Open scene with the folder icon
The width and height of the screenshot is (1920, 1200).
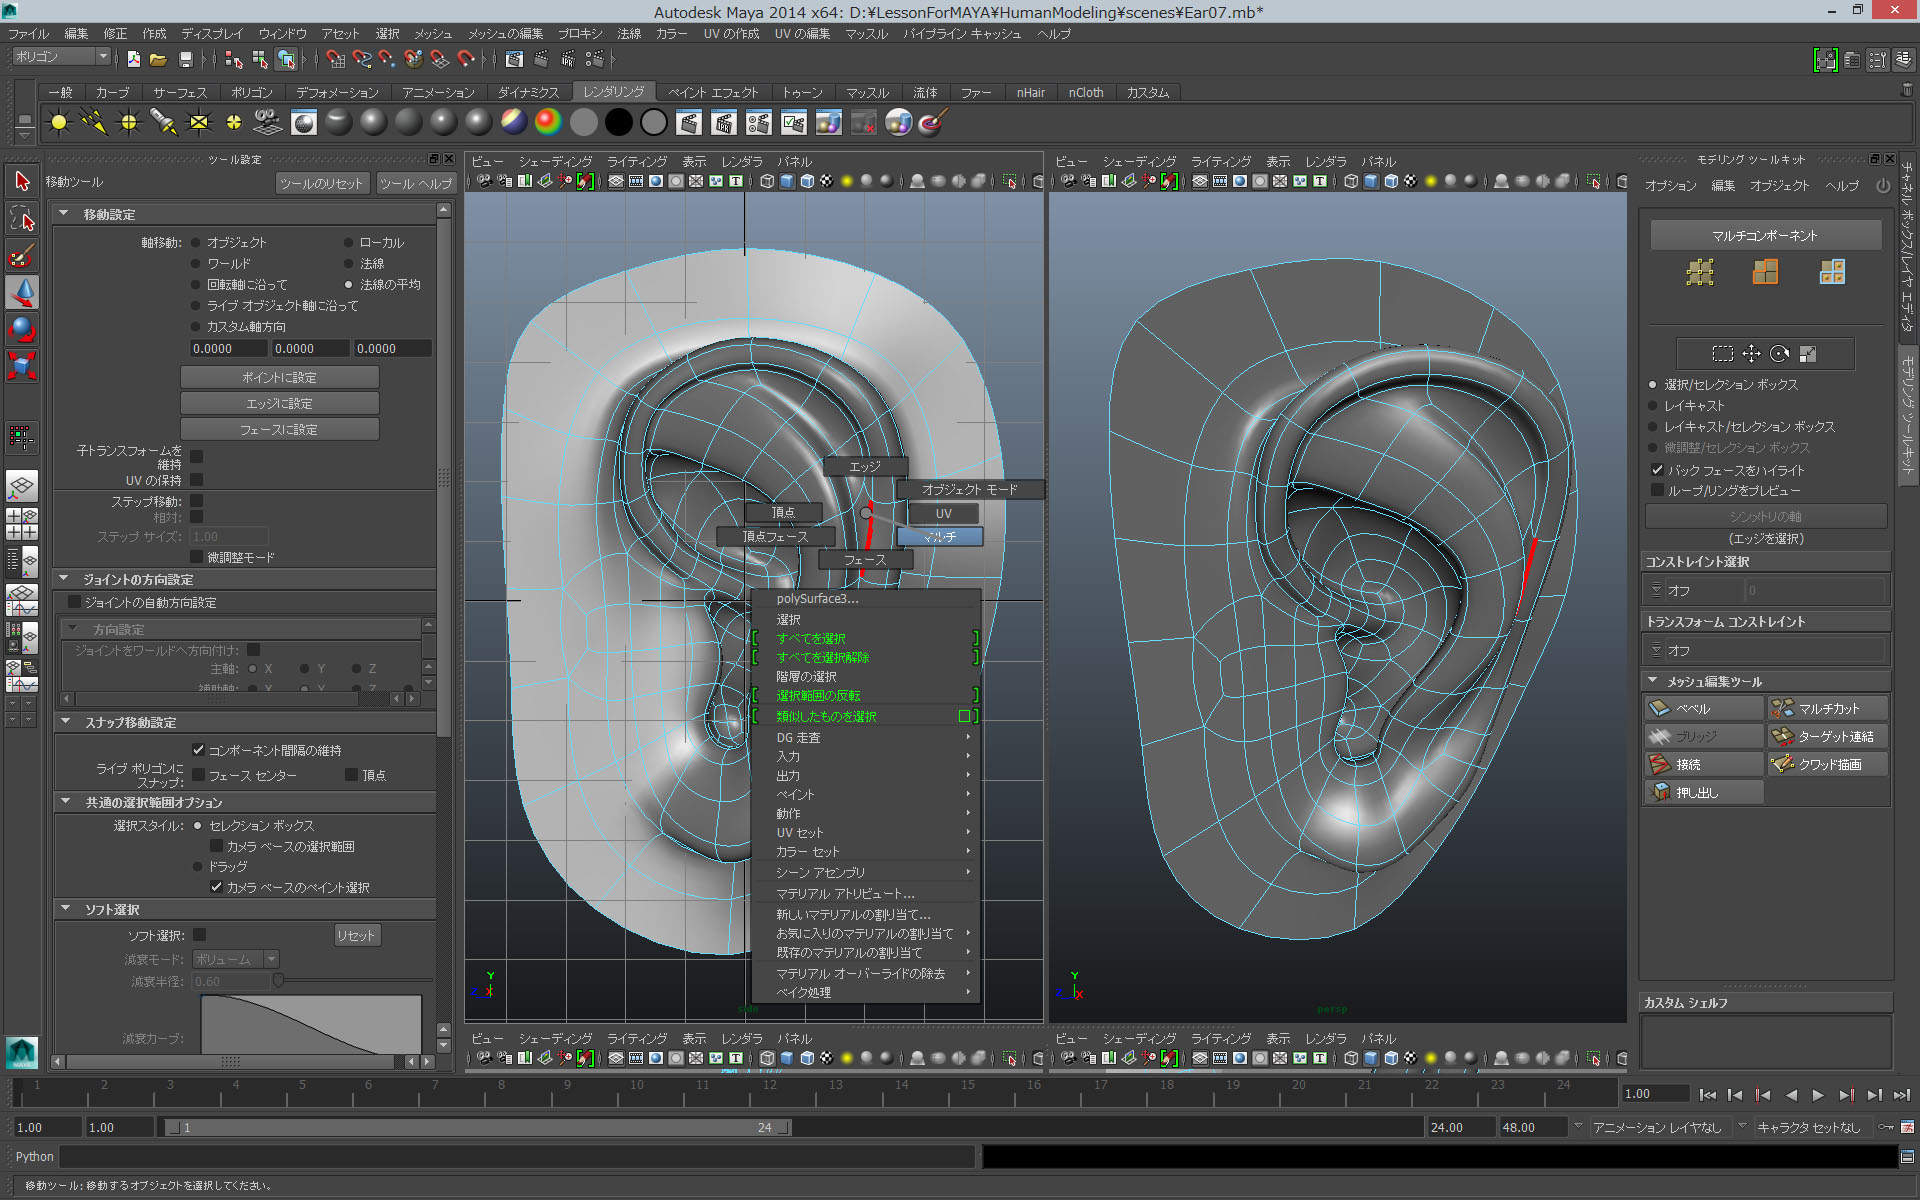158,60
